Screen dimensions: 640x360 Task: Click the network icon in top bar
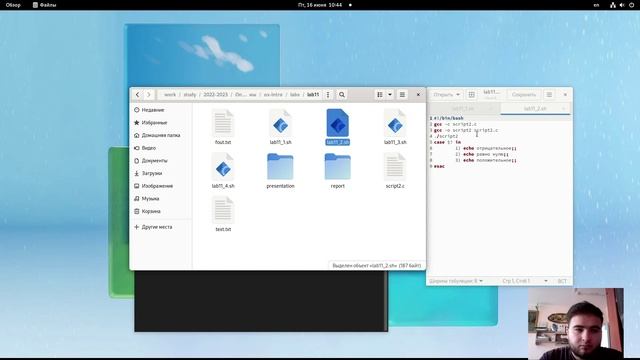pos(613,5)
